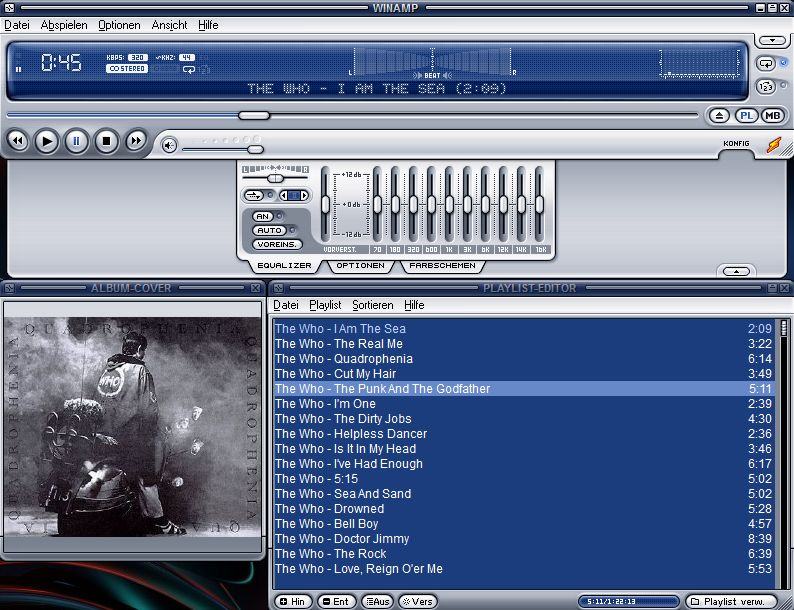Click the song seek bar handle

tap(254, 115)
